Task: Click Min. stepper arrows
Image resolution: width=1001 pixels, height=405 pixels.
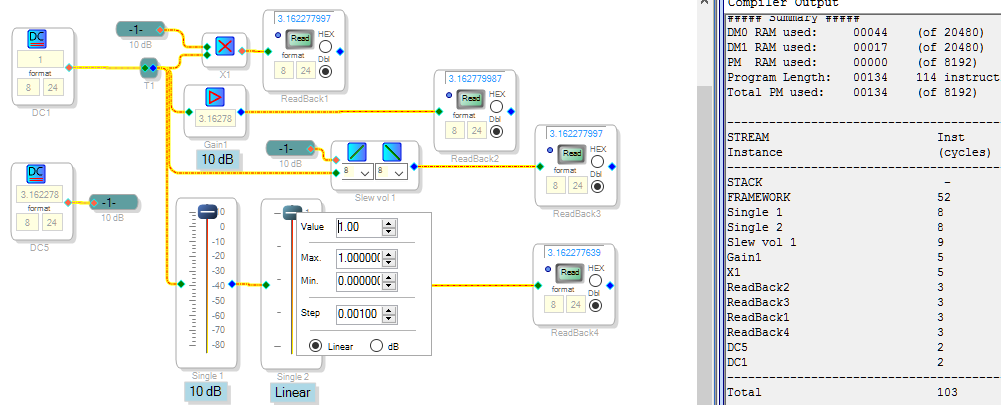Action: pos(390,281)
